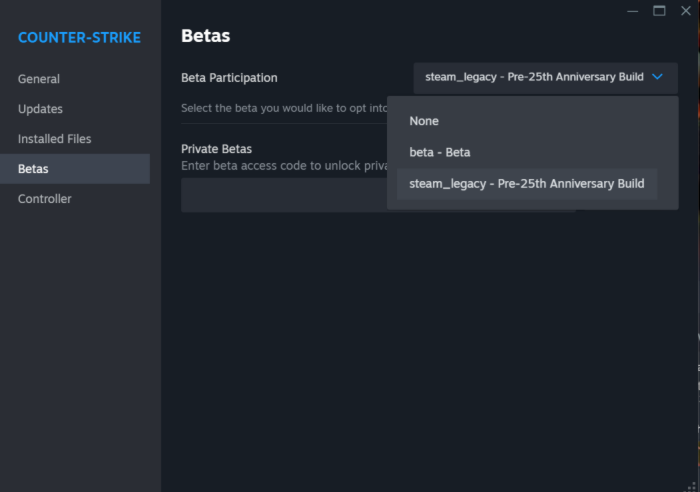This screenshot has height=492, width=700.
Task: Select the beta - Beta option
Action: click(x=439, y=152)
